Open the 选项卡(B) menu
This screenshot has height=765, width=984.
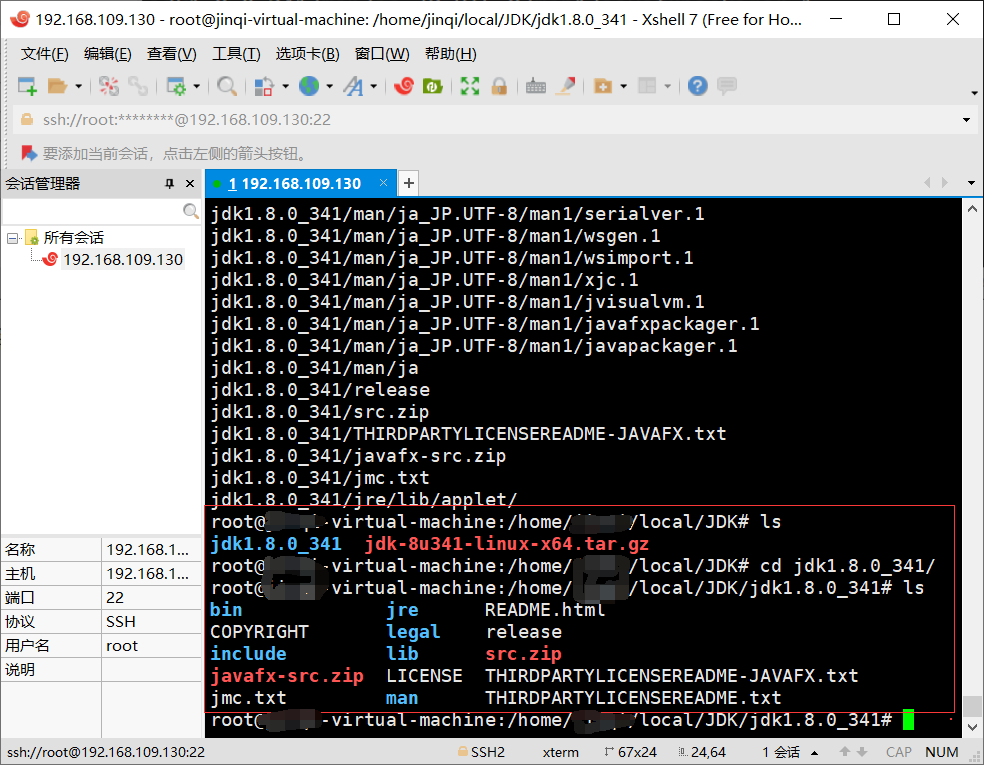click(x=308, y=54)
